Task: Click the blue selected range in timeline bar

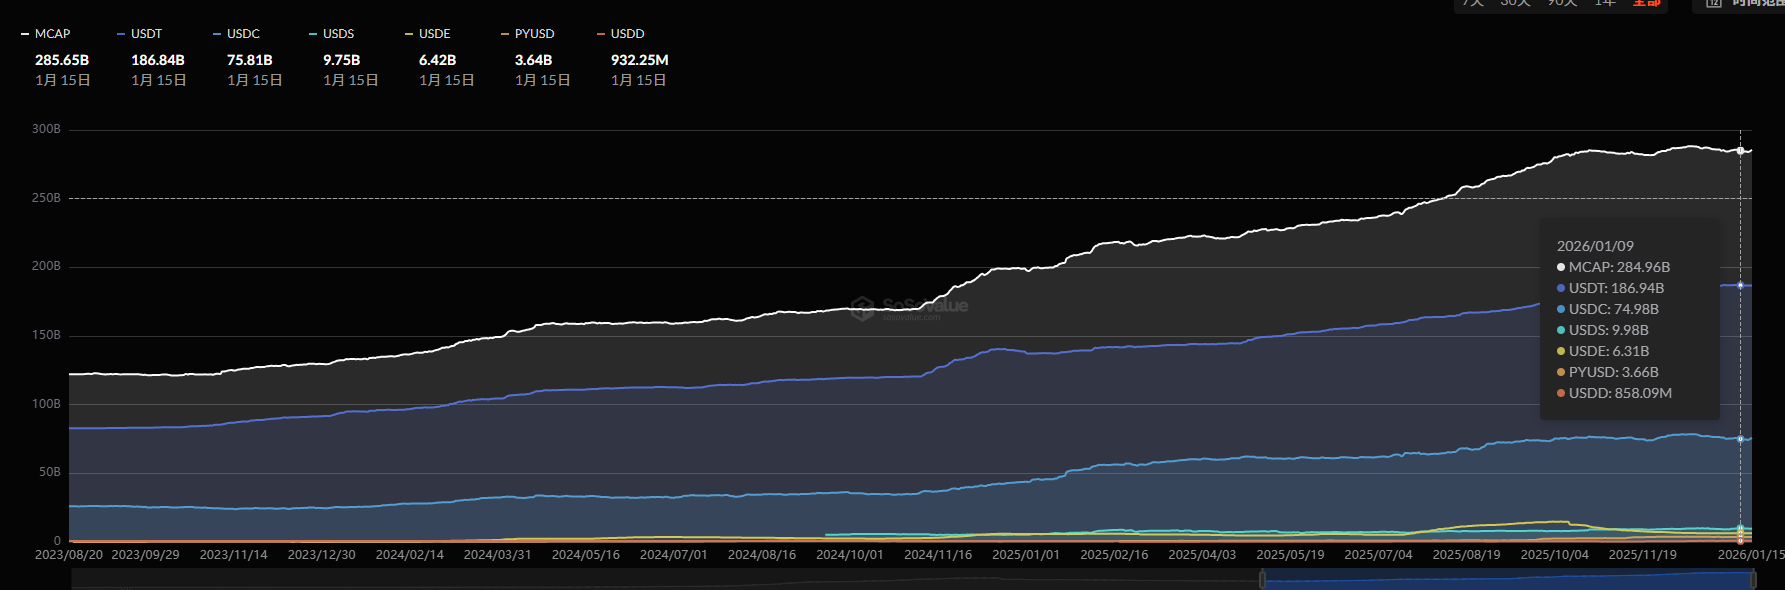Action: click(x=1500, y=580)
